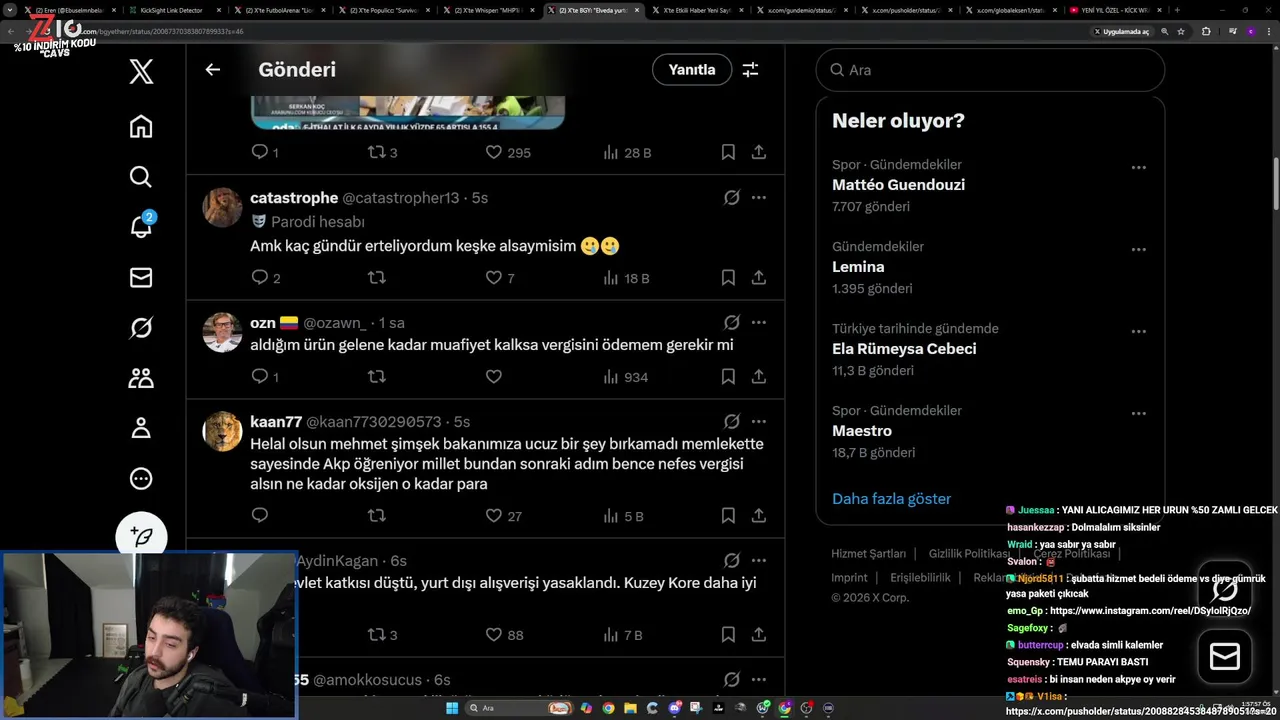Open Messages envelope in sidebar
Image resolution: width=1280 pixels, height=720 pixels.
click(141, 277)
